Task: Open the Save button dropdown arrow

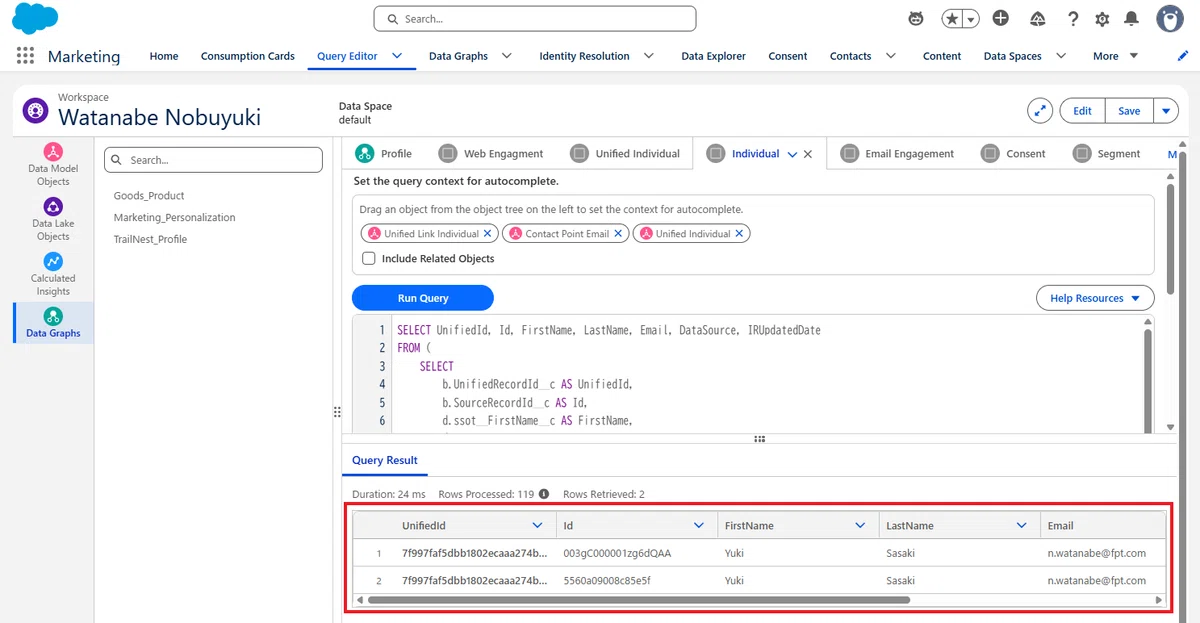Action: [1166, 111]
